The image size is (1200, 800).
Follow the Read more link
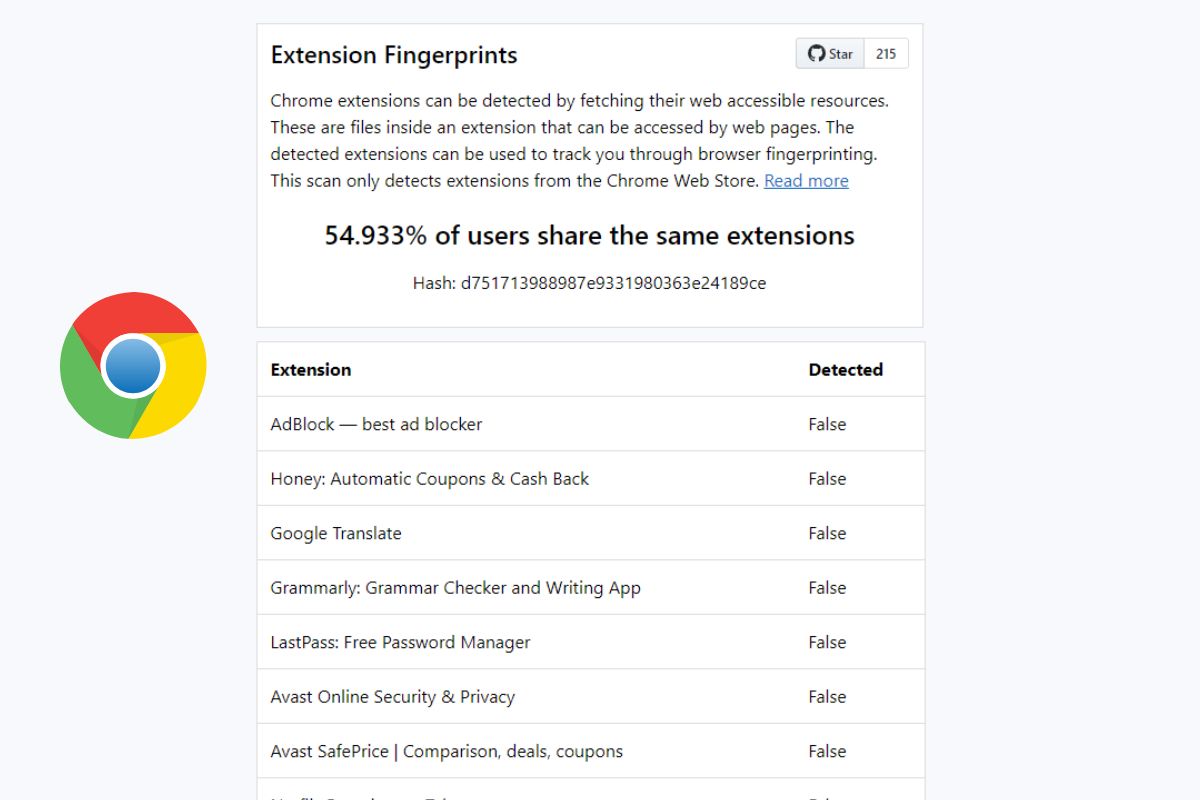806,181
